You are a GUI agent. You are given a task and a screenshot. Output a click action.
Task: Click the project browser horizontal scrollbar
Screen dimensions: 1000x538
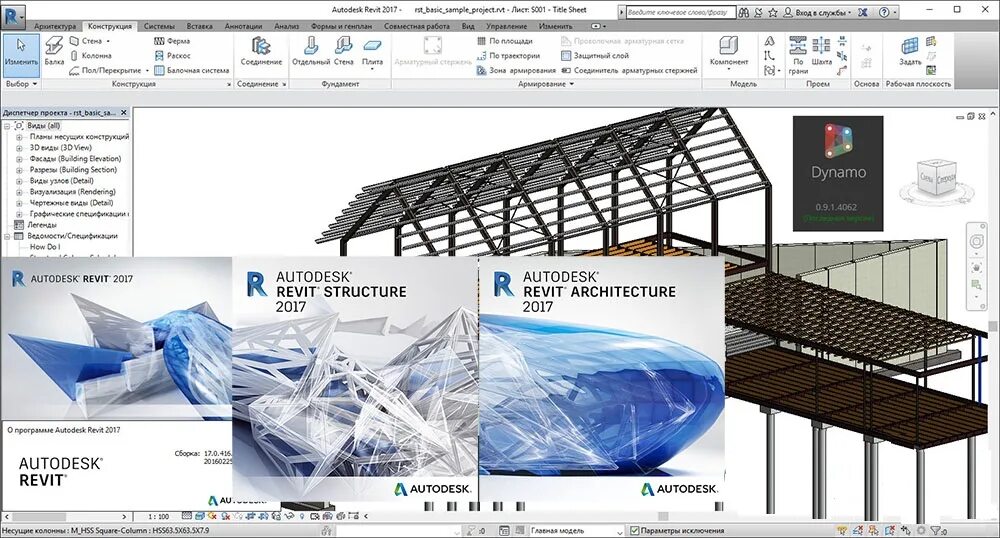[x=66, y=516]
